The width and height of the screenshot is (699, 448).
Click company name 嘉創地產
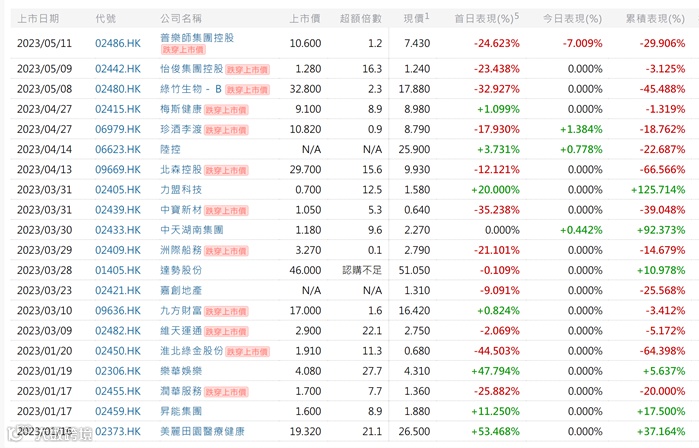coord(181,290)
